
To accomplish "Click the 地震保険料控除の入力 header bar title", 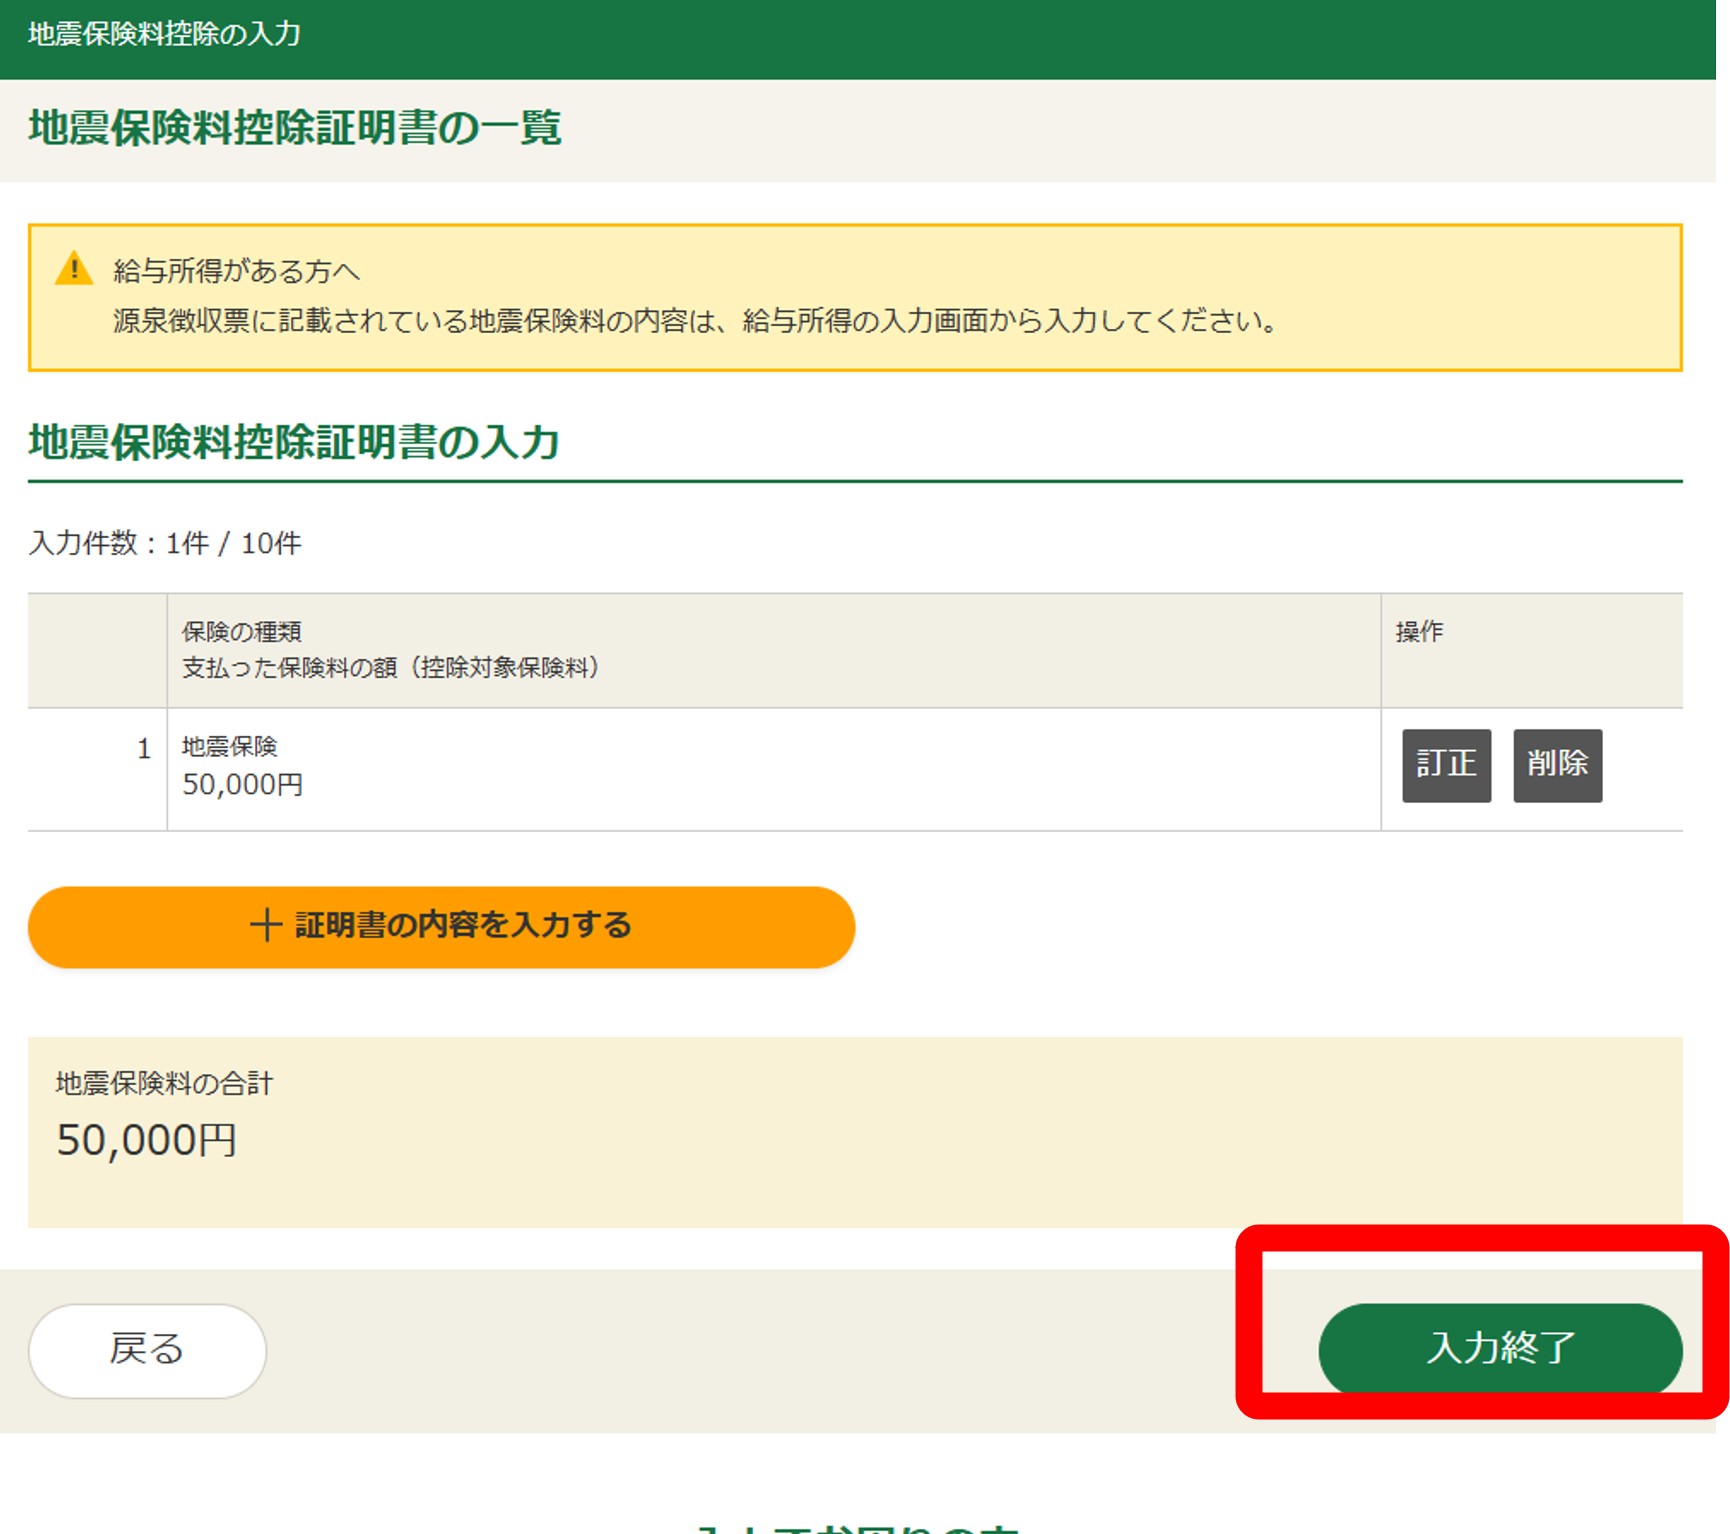I will (x=164, y=34).
